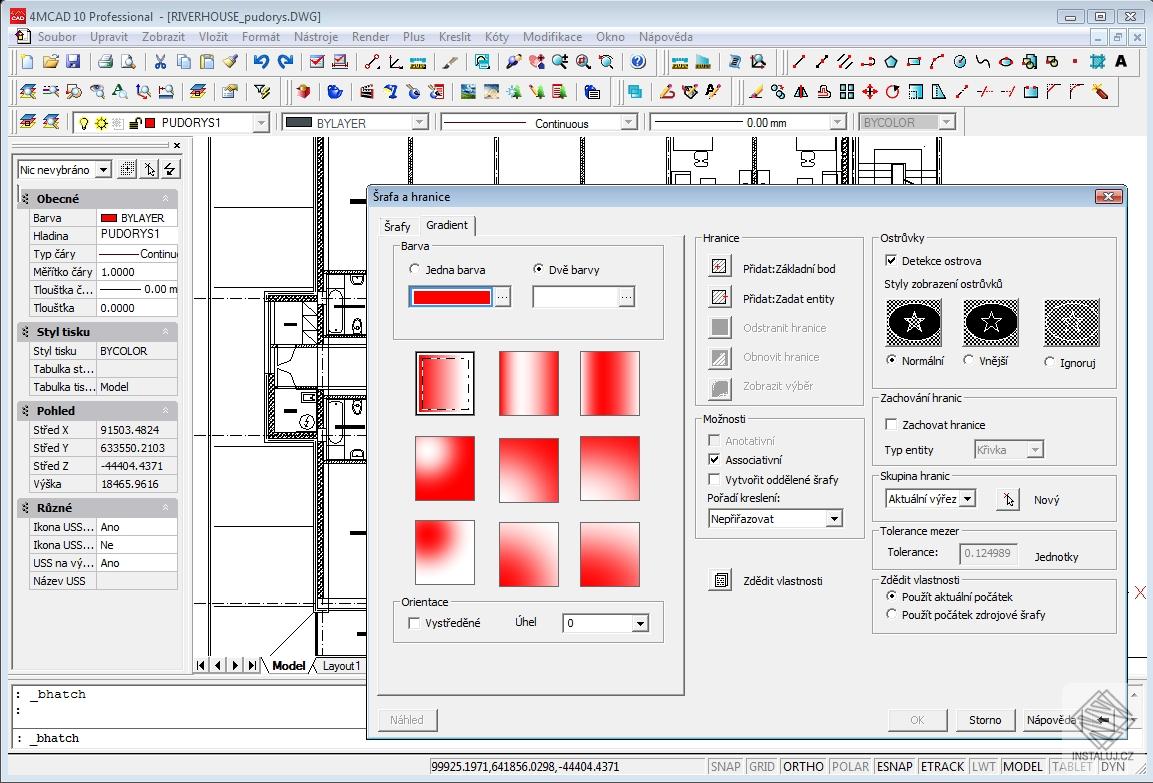Click the 'Storno' button
1153x783 pixels.
coord(985,720)
